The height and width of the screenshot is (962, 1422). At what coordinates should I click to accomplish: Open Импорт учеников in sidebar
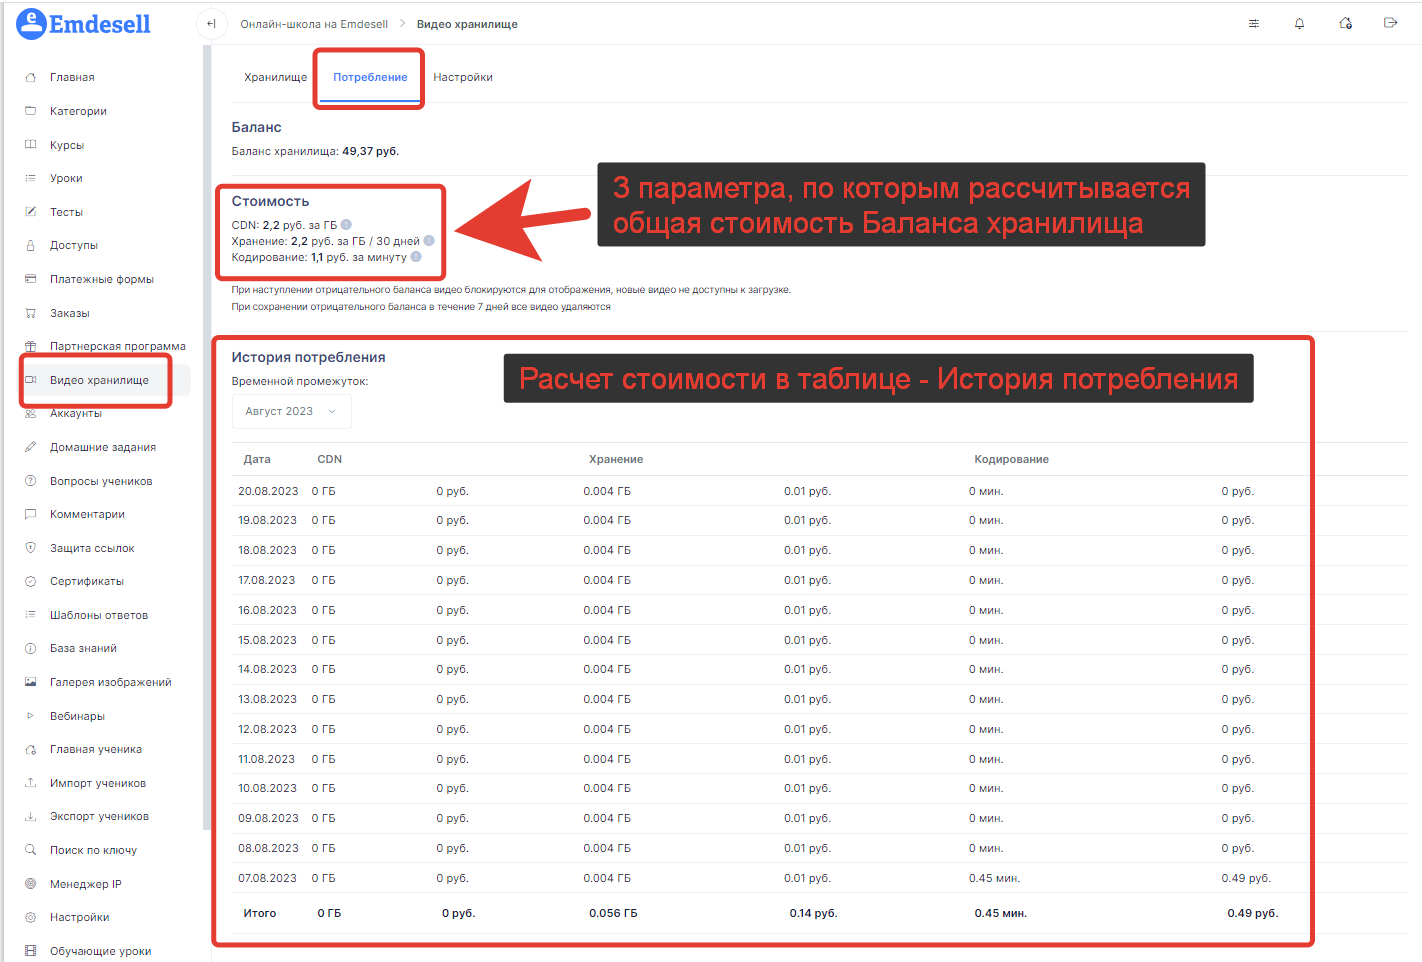click(98, 783)
